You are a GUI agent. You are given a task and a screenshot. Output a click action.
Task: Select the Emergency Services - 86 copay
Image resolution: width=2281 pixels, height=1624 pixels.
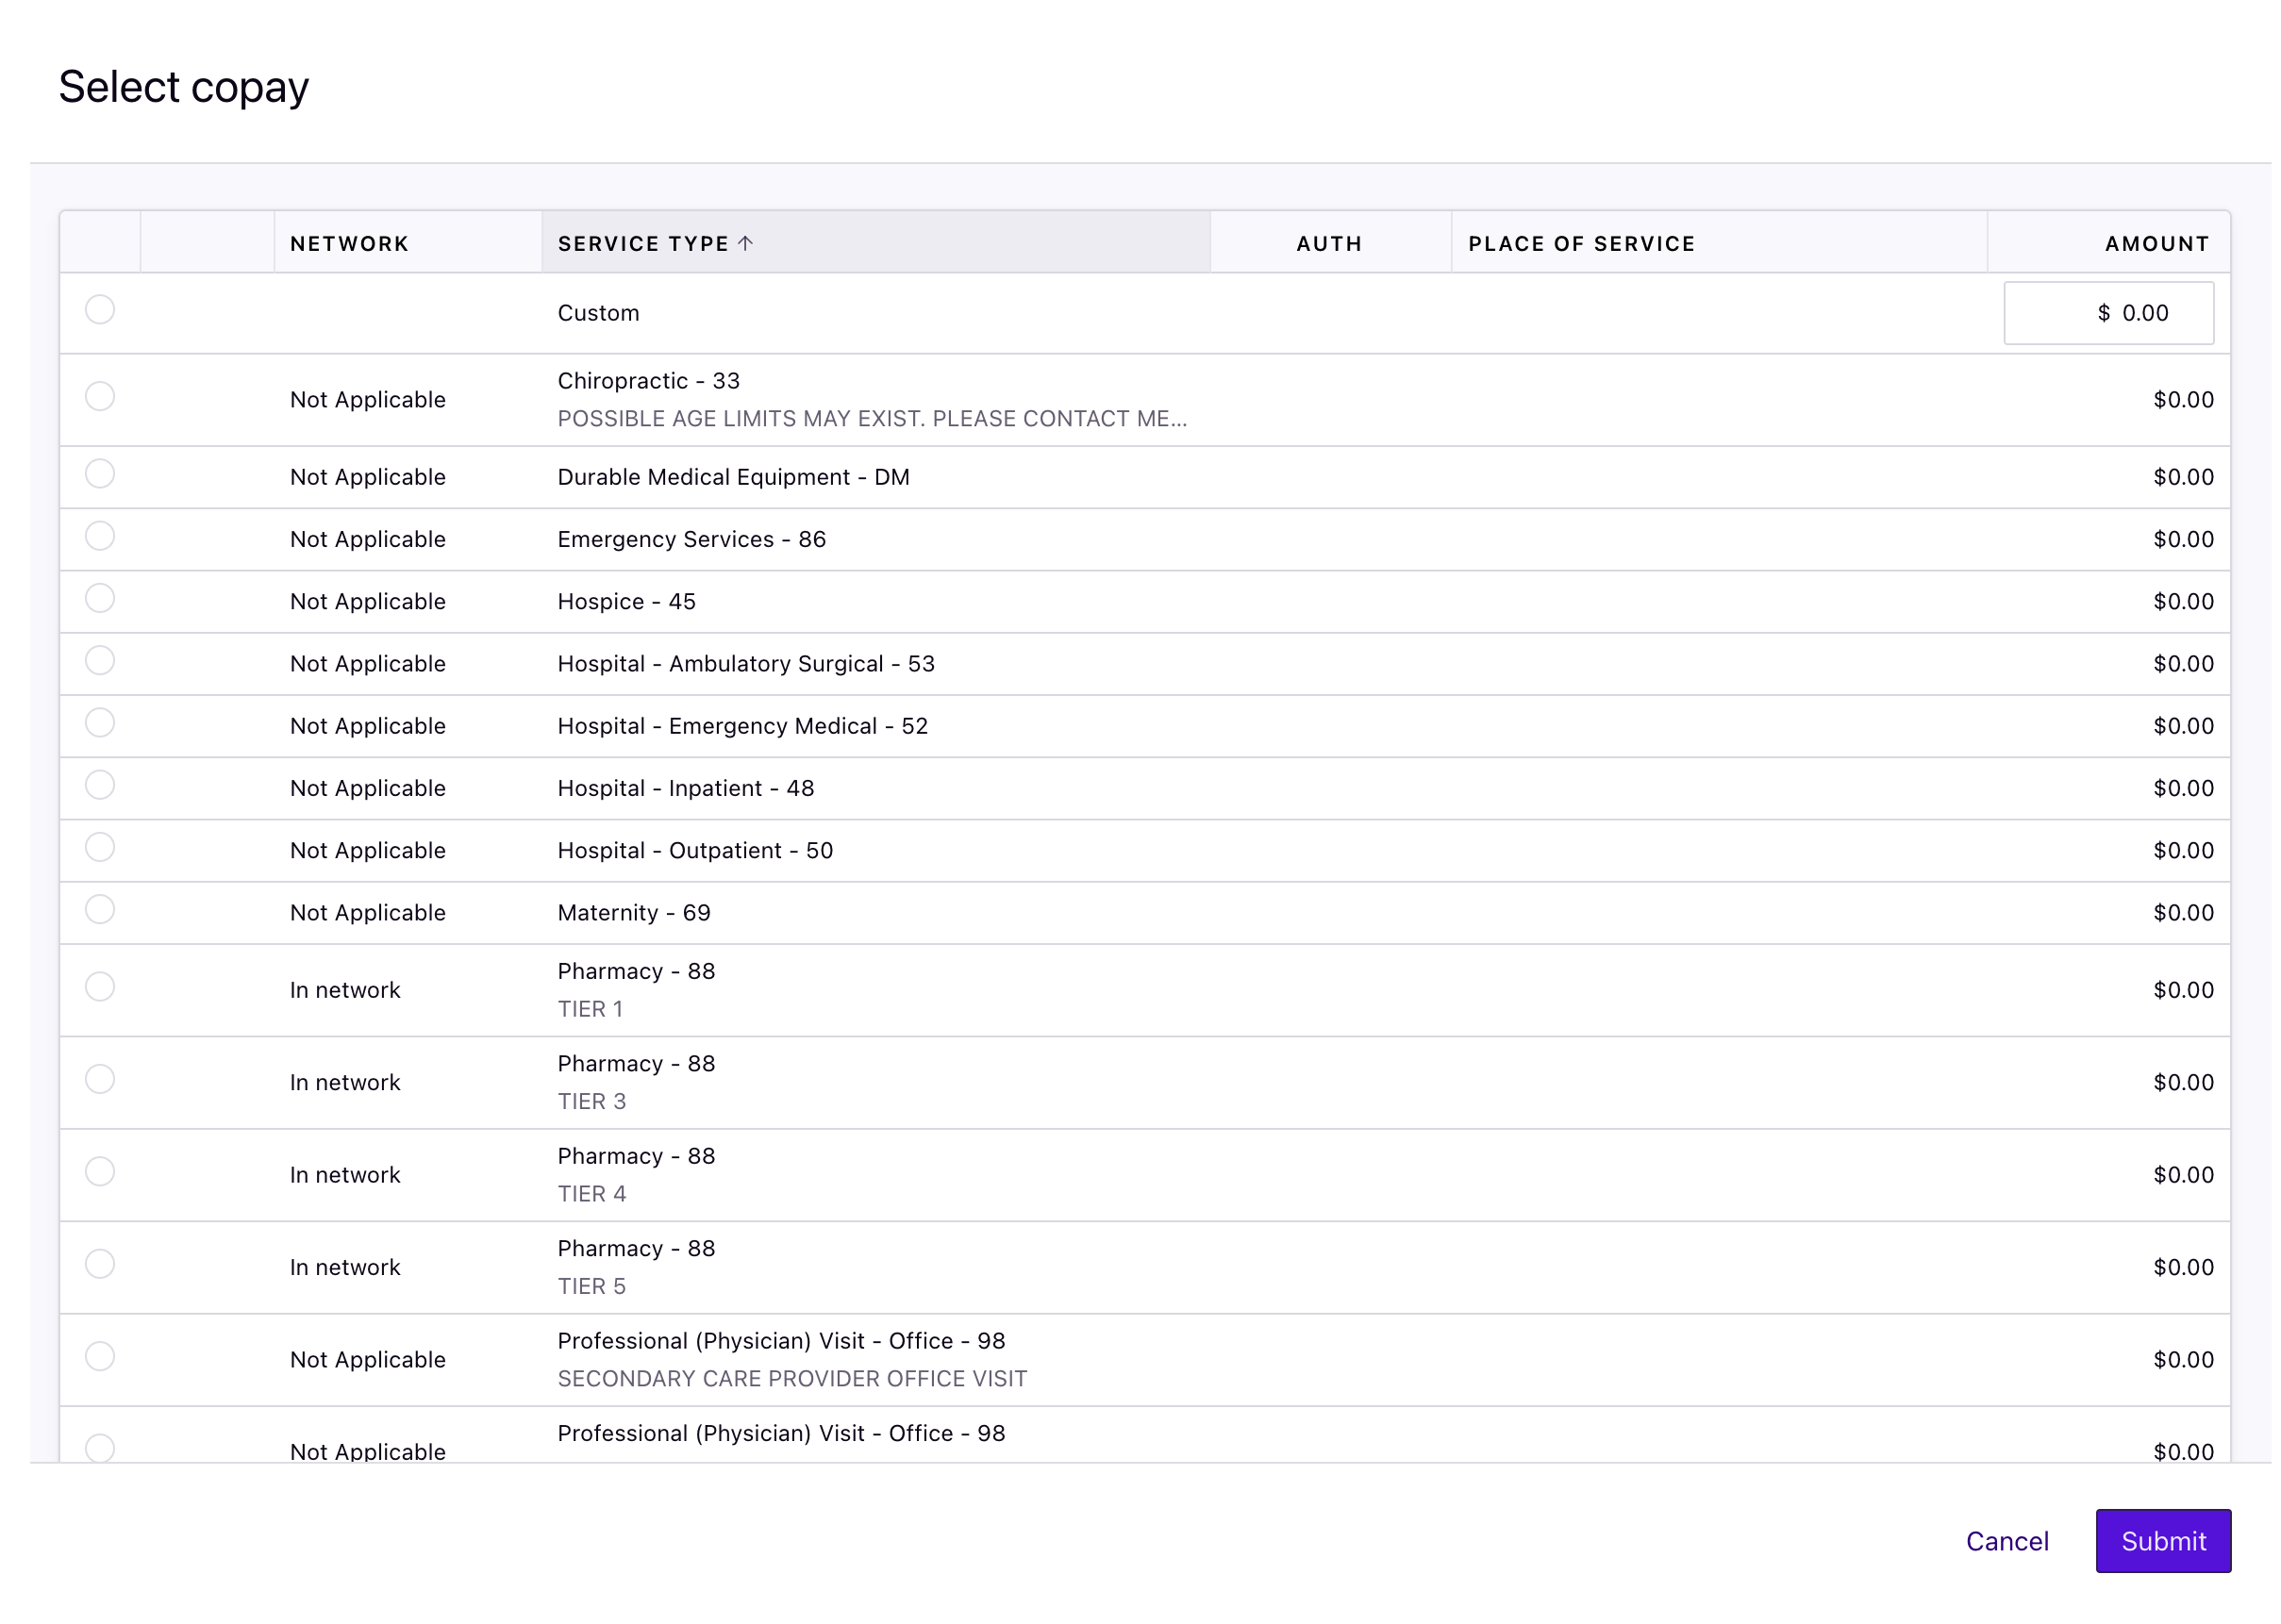100,537
